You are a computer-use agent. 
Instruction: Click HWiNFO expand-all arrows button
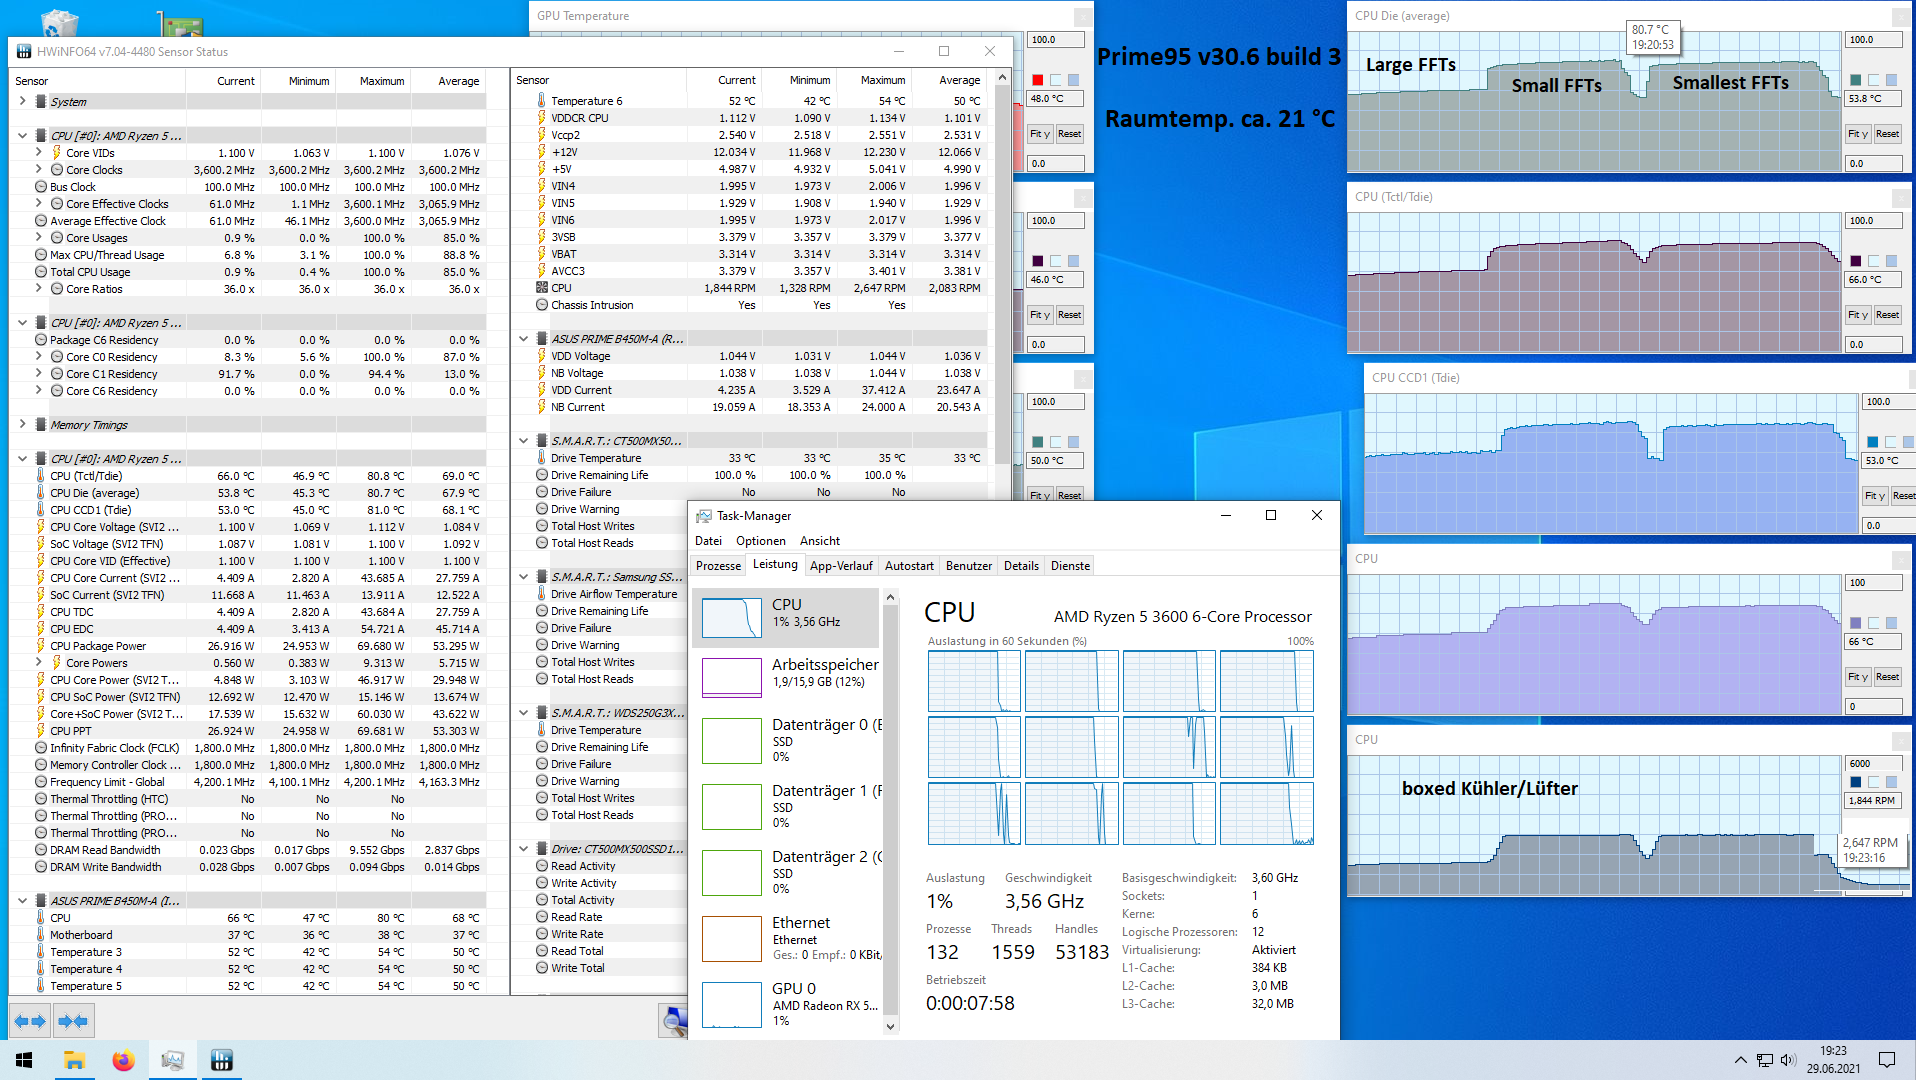pyautogui.click(x=30, y=1021)
